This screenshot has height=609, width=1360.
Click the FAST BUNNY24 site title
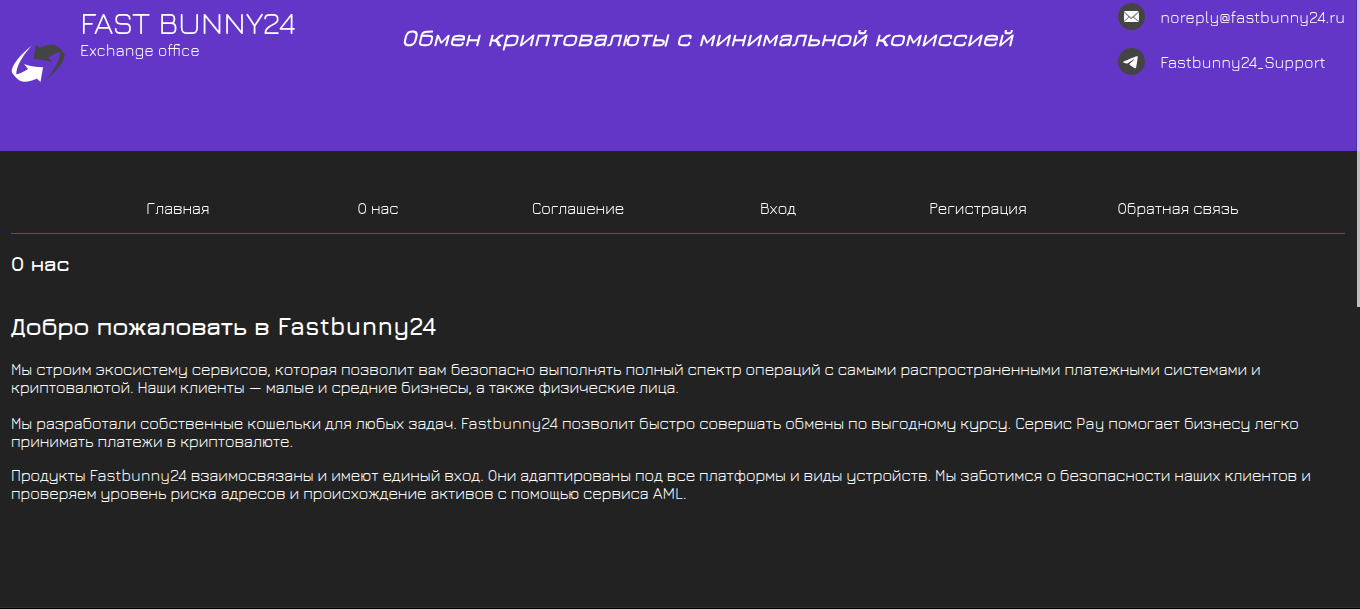(189, 25)
